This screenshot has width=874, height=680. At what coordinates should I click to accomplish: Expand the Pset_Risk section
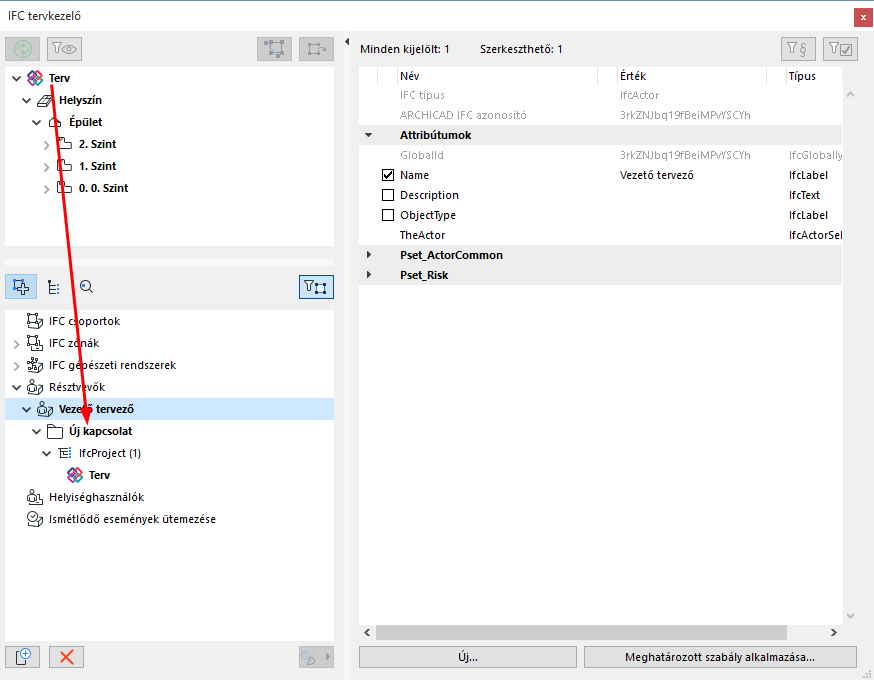point(368,275)
